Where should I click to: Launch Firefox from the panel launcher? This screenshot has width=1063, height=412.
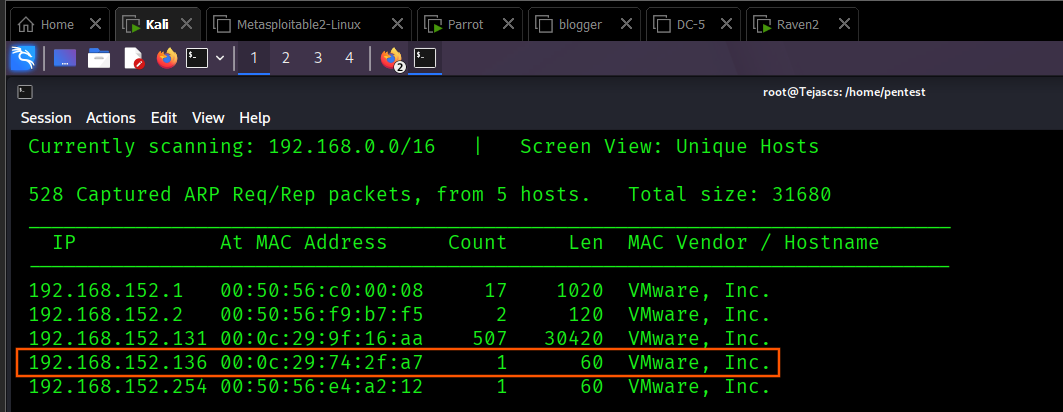point(166,59)
